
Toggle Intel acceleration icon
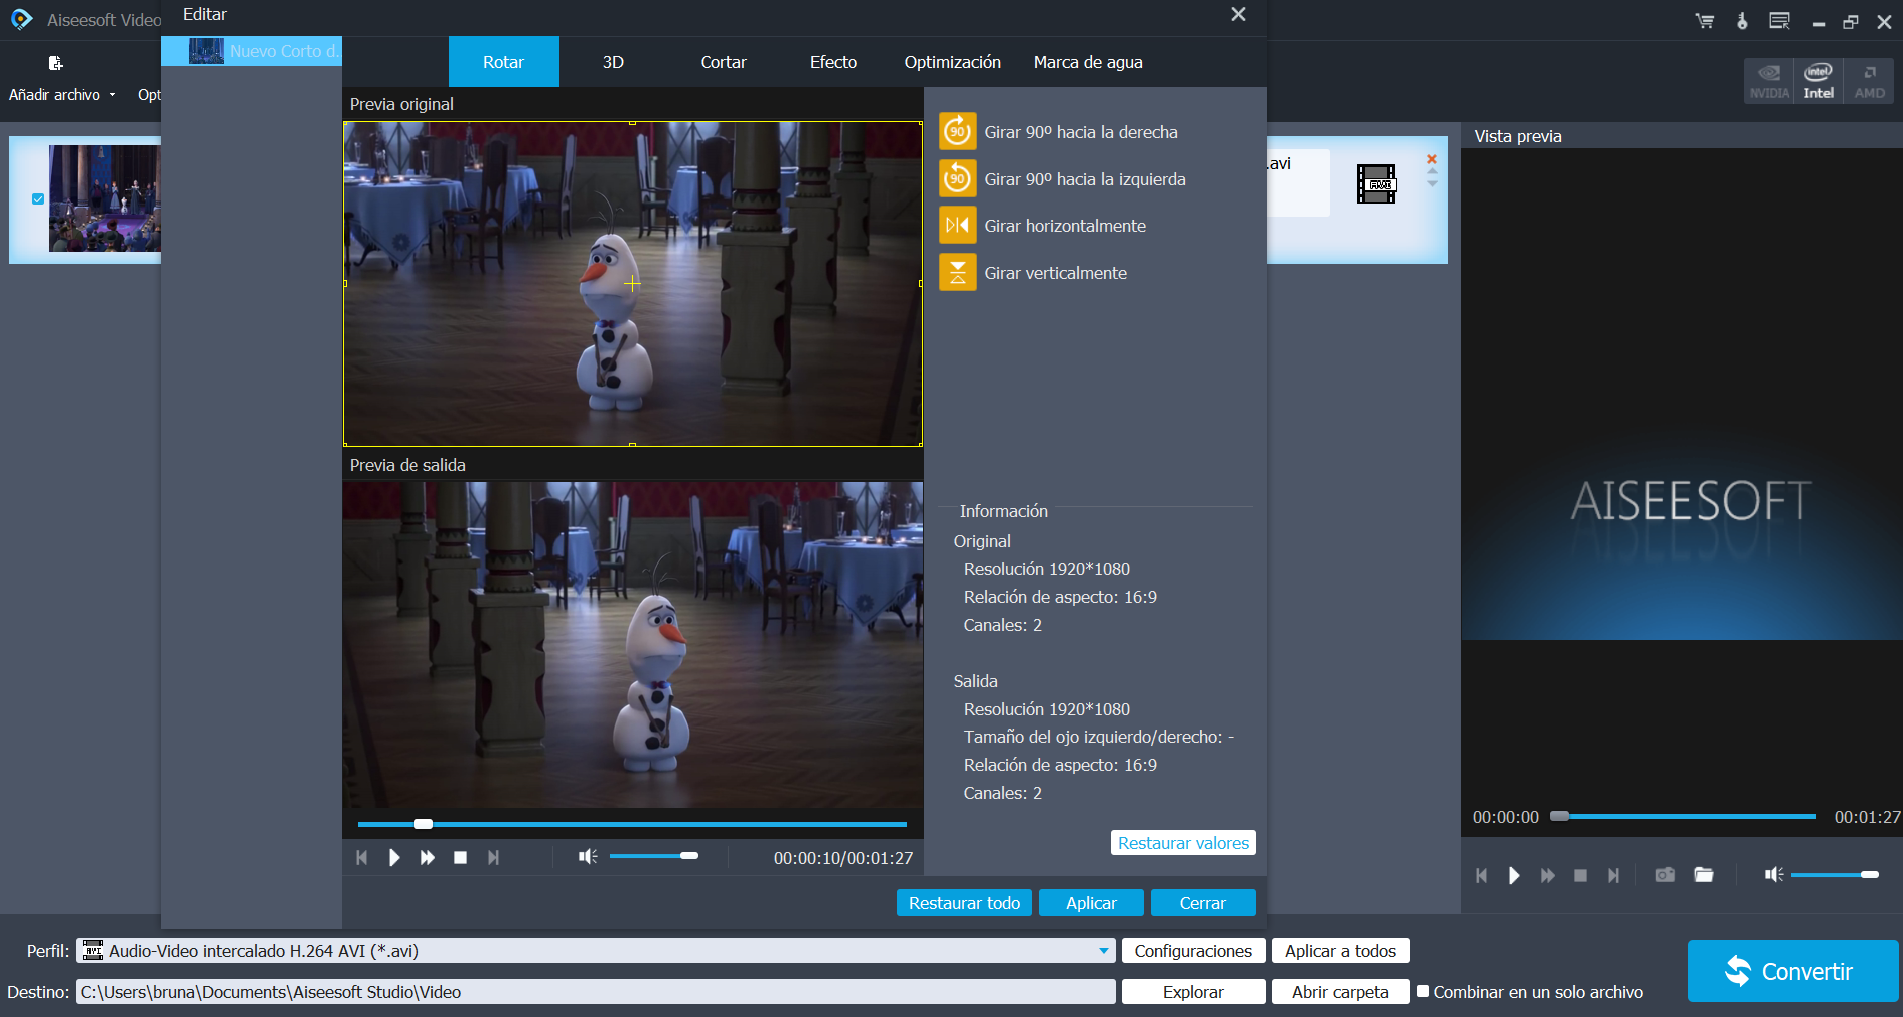click(1818, 81)
